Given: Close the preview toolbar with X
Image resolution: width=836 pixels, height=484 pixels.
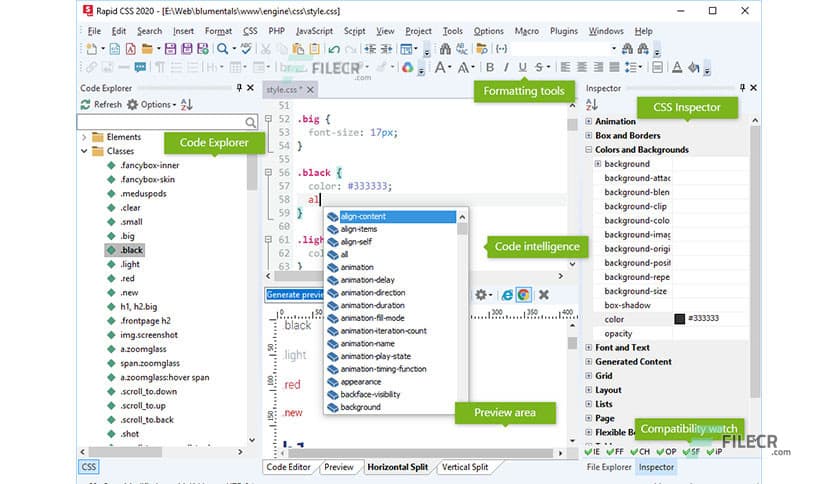Looking at the screenshot, I should pyautogui.click(x=543, y=295).
